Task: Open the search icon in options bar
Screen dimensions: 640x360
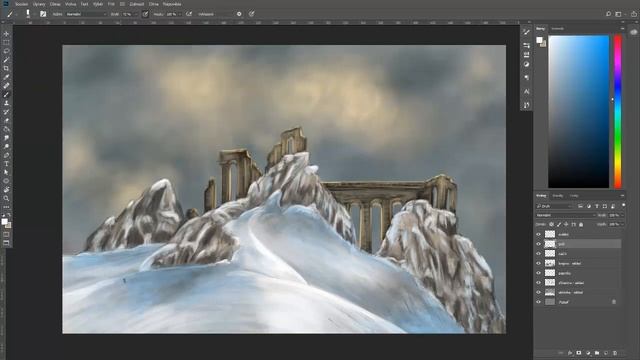Action: click(608, 14)
